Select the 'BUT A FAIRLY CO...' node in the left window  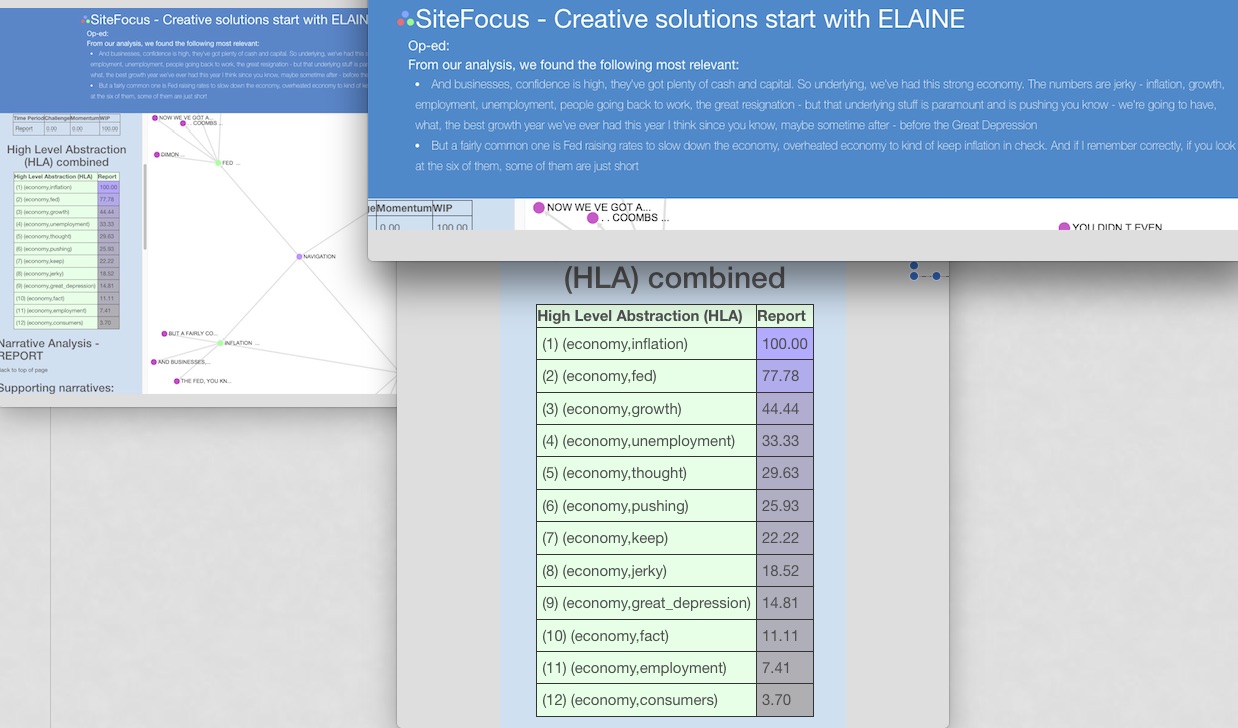tap(164, 333)
